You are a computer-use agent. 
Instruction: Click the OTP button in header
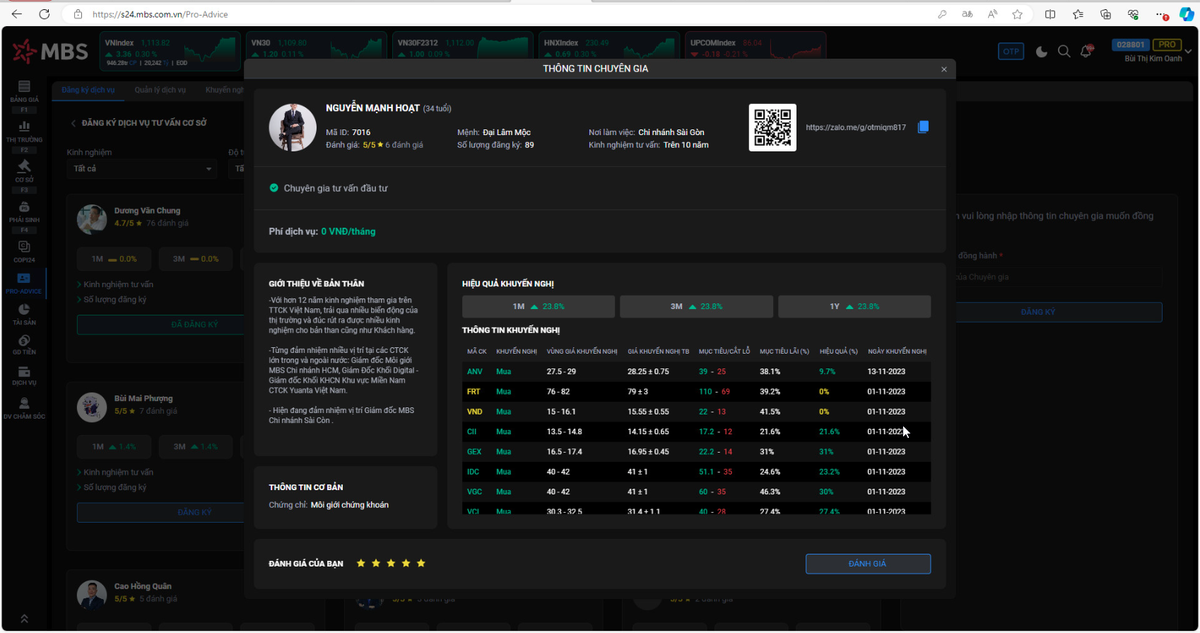point(1011,51)
